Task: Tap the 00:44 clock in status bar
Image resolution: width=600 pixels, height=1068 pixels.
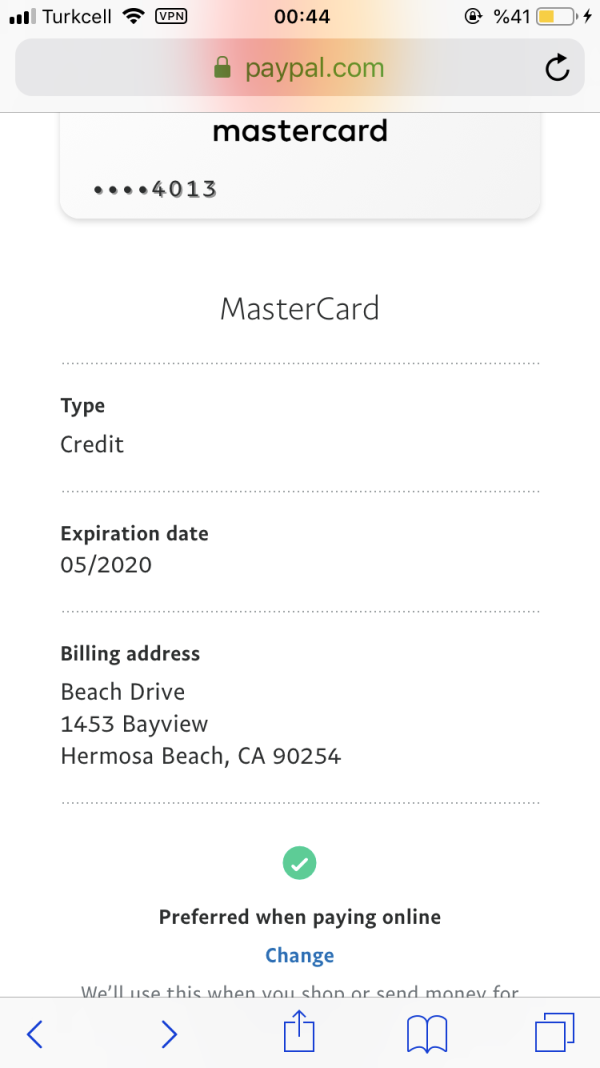Action: (x=301, y=17)
